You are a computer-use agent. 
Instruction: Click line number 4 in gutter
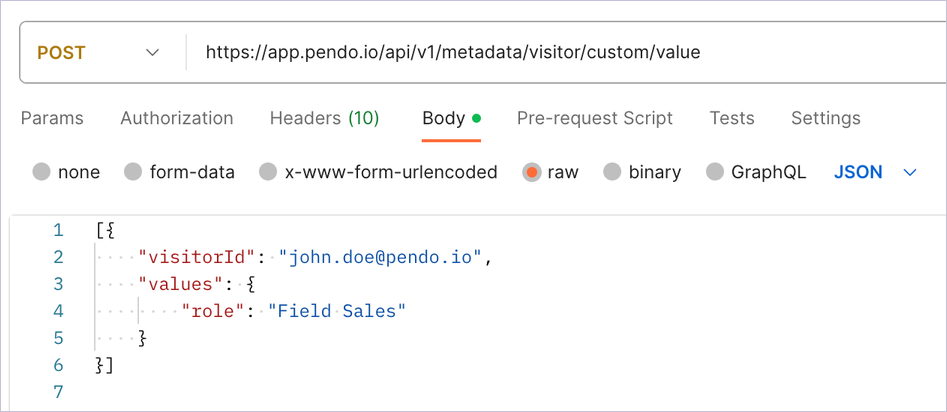(x=58, y=311)
